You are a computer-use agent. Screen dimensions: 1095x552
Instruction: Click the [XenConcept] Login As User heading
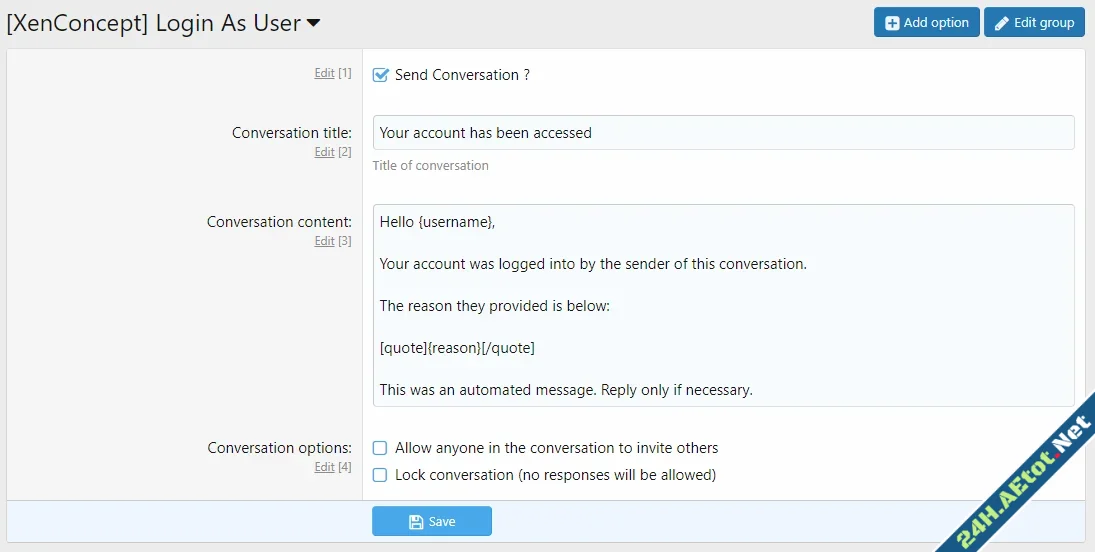click(153, 23)
